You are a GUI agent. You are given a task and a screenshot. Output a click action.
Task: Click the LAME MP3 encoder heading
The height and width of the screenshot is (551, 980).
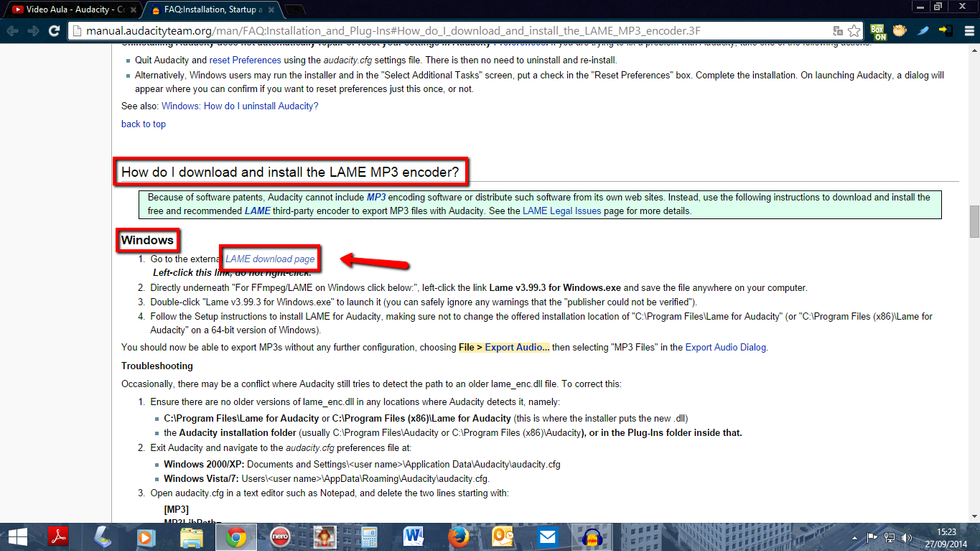[x=290, y=172]
